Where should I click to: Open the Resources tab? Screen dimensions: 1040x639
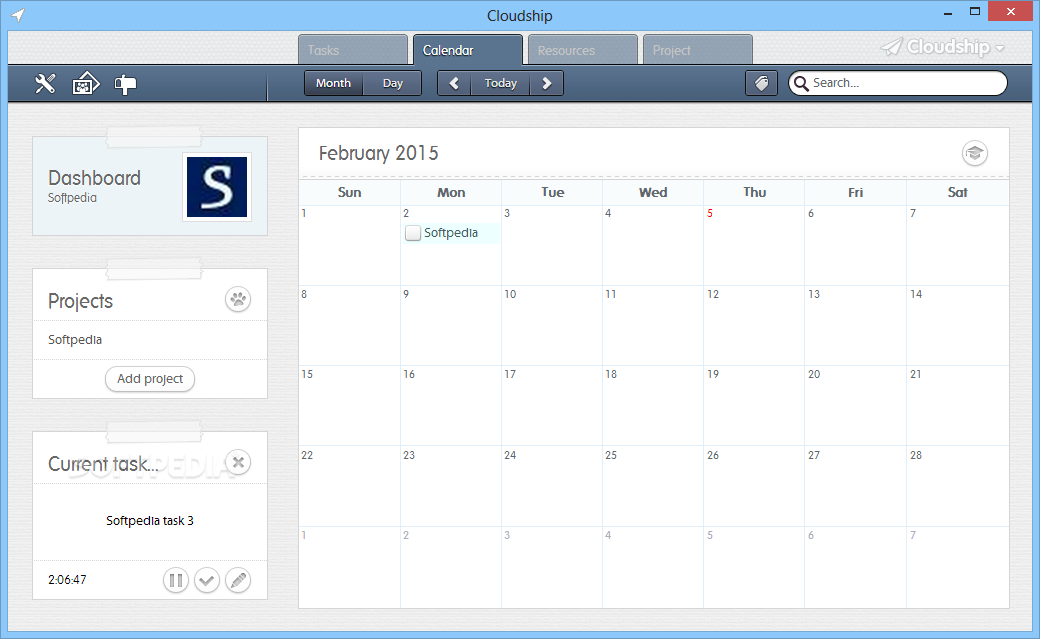coord(583,50)
